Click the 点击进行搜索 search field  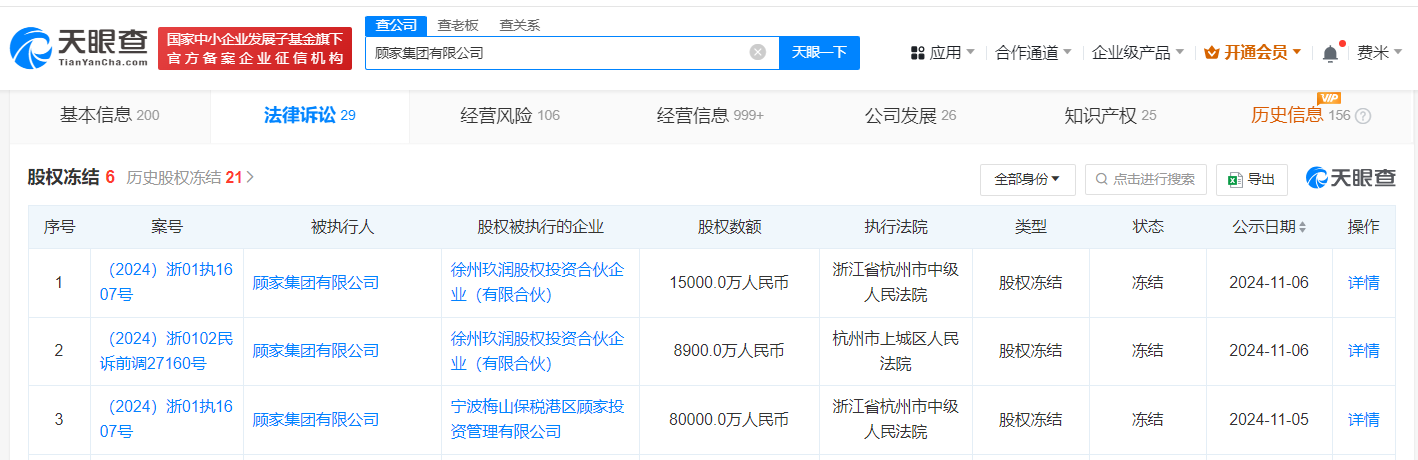pos(1146,179)
